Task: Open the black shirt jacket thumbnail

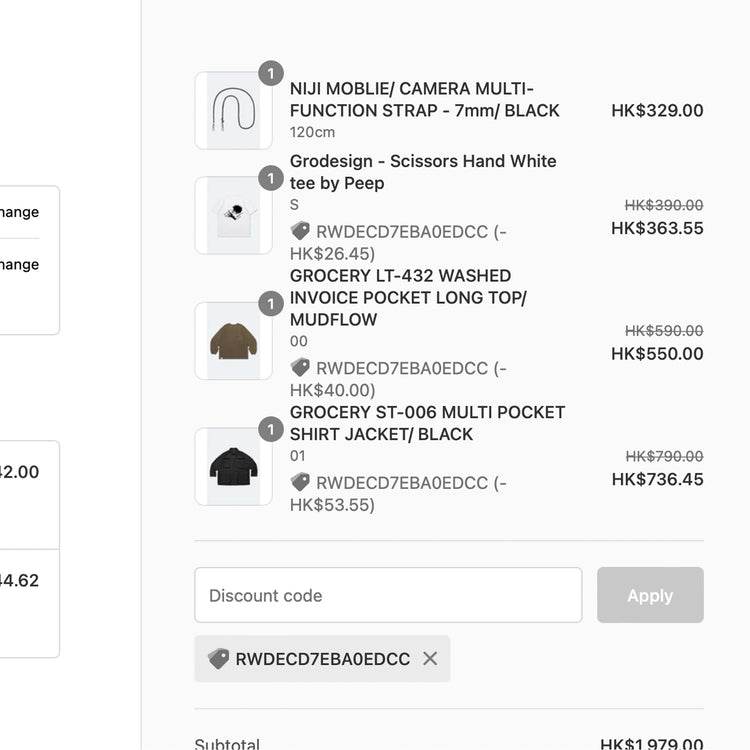Action: click(x=233, y=467)
